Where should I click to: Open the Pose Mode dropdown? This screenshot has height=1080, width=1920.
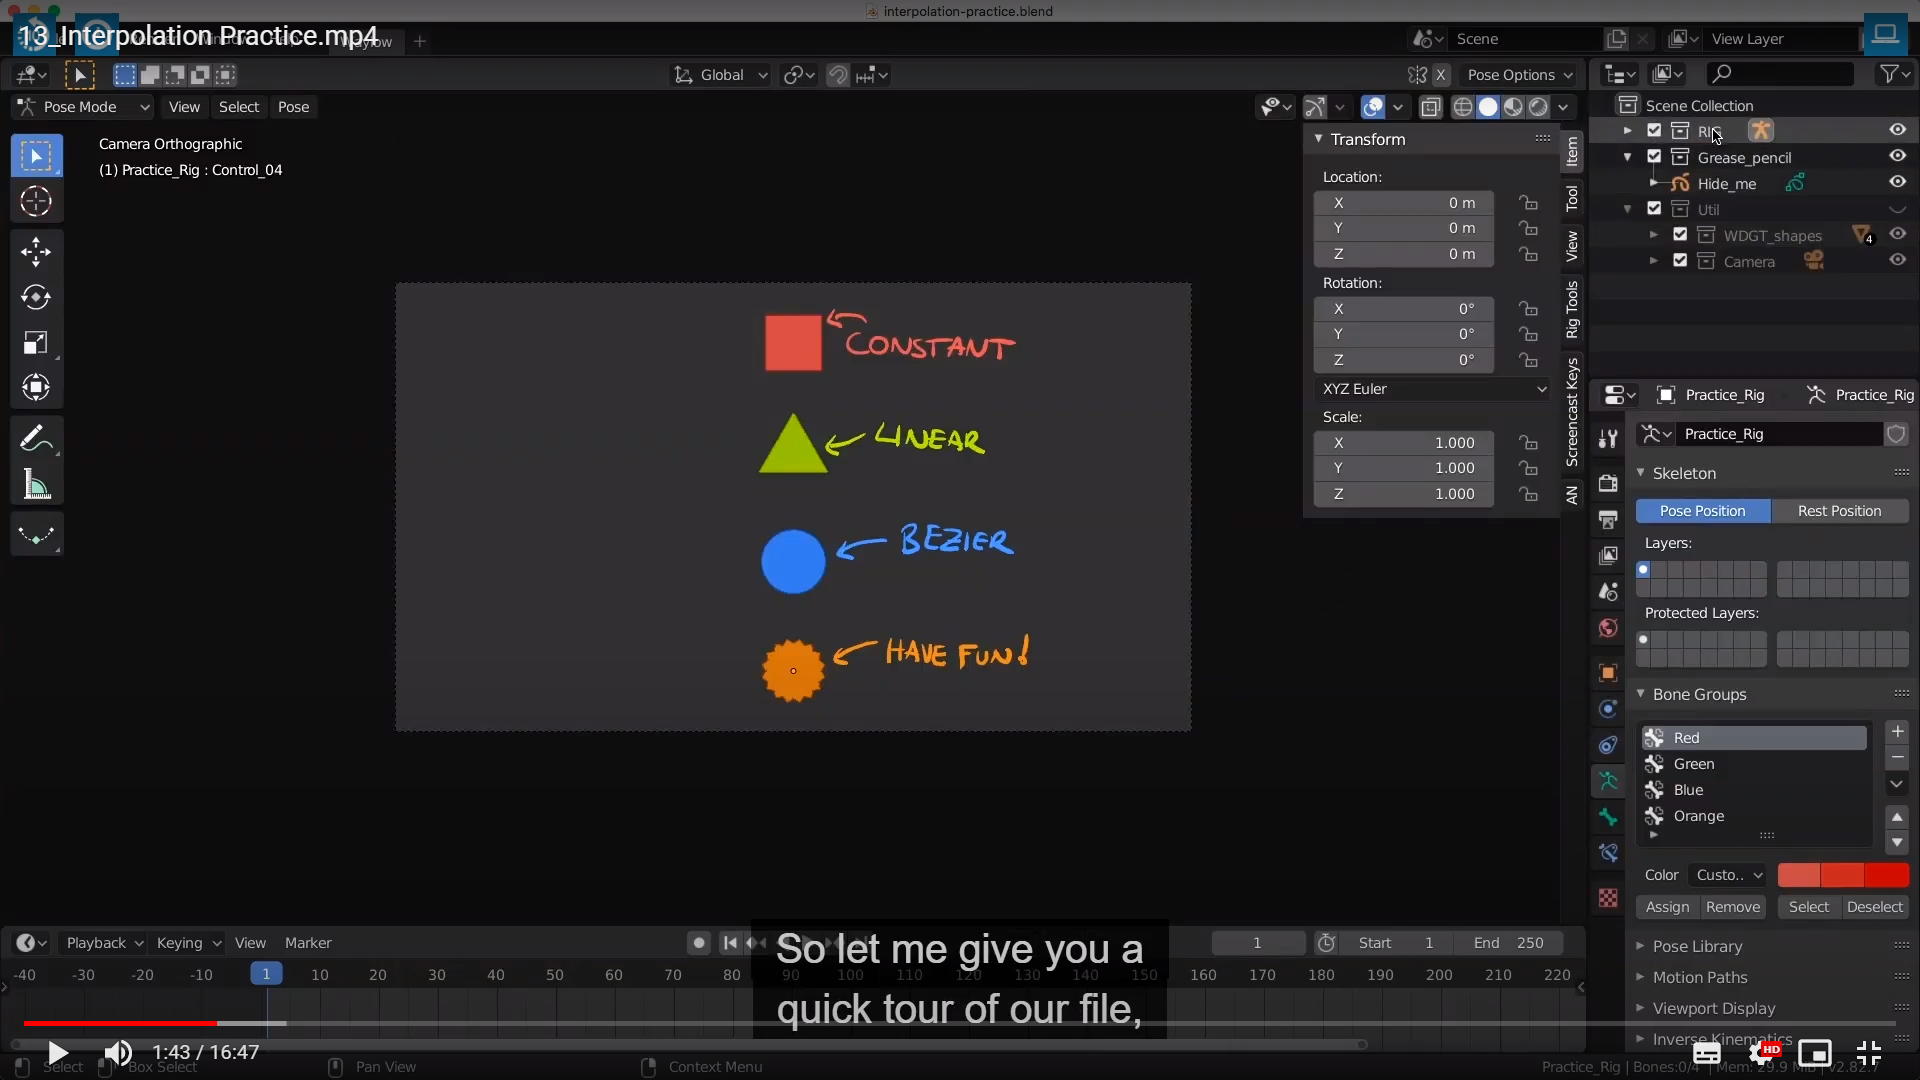pyautogui.click(x=82, y=107)
